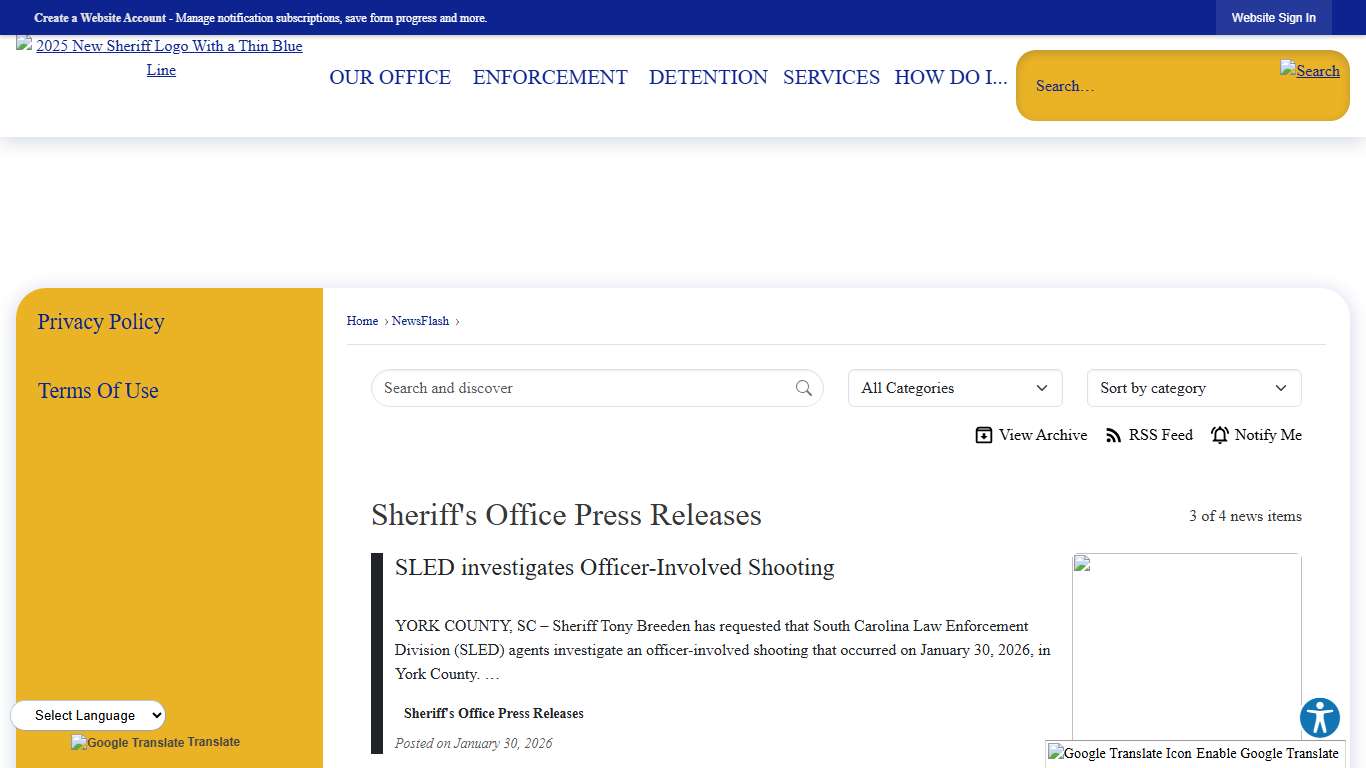Click the press release article thumbnail

click(x=1186, y=645)
